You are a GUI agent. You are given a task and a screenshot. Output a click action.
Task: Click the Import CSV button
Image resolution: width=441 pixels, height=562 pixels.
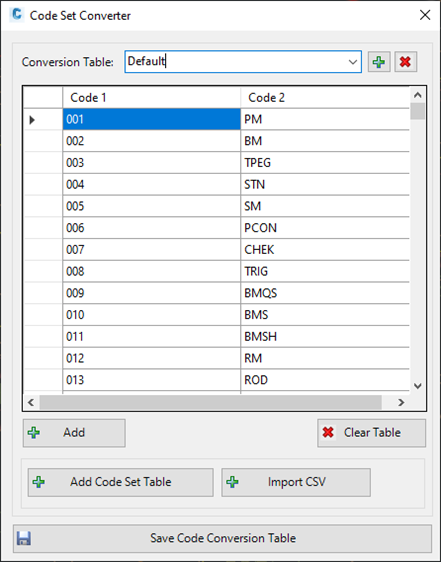296,482
